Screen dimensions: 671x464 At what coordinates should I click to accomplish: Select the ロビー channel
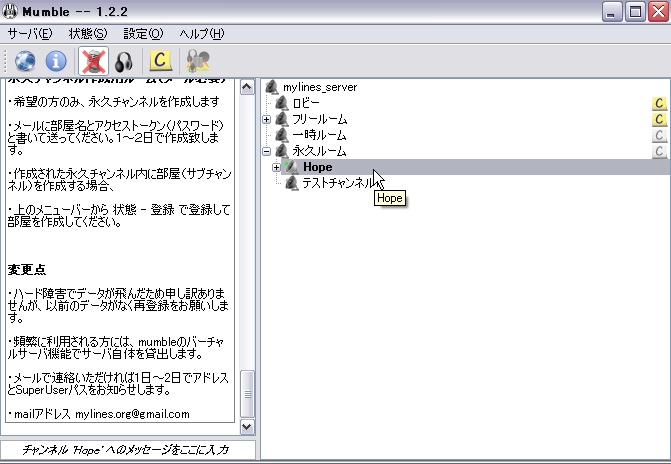point(306,103)
